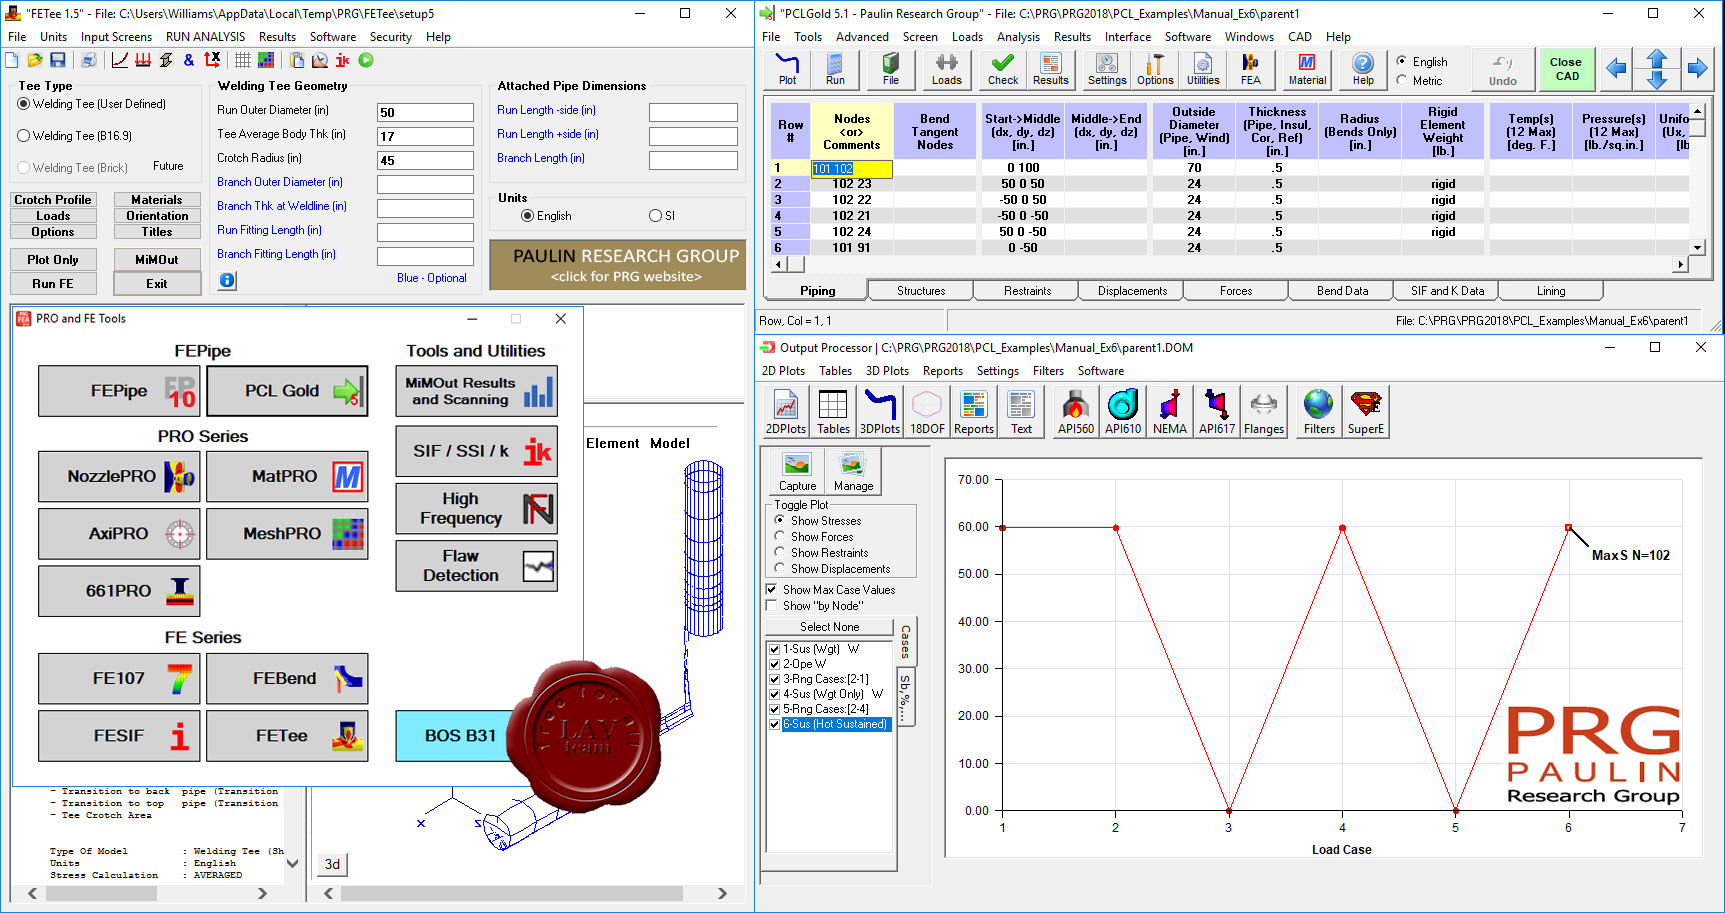Image resolution: width=1725 pixels, height=913 pixels.
Task: Toggle Show Max Case Values checkbox
Action: pyautogui.click(x=772, y=590)
